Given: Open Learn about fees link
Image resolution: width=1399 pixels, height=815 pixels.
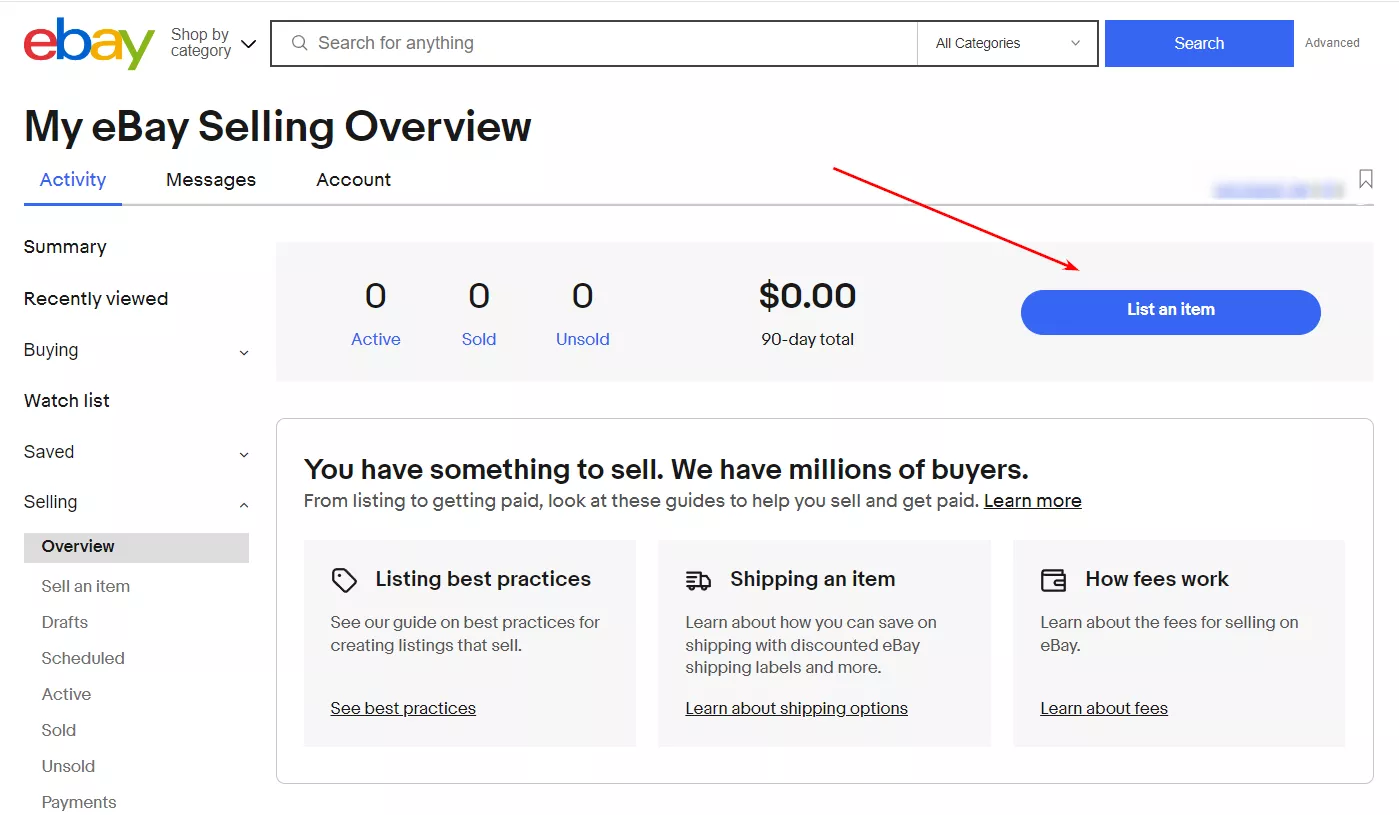Looking at the screenshot, I should tap(1104, 709).
